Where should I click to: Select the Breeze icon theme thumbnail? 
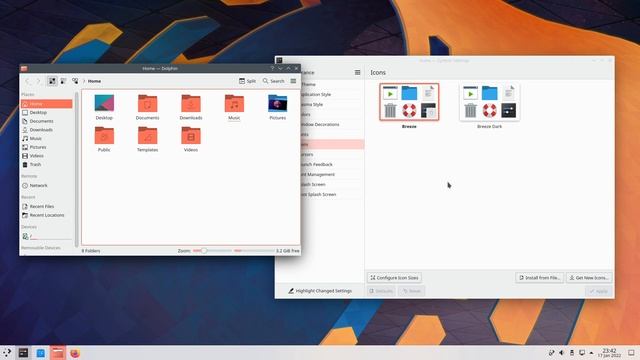point(409,102)
